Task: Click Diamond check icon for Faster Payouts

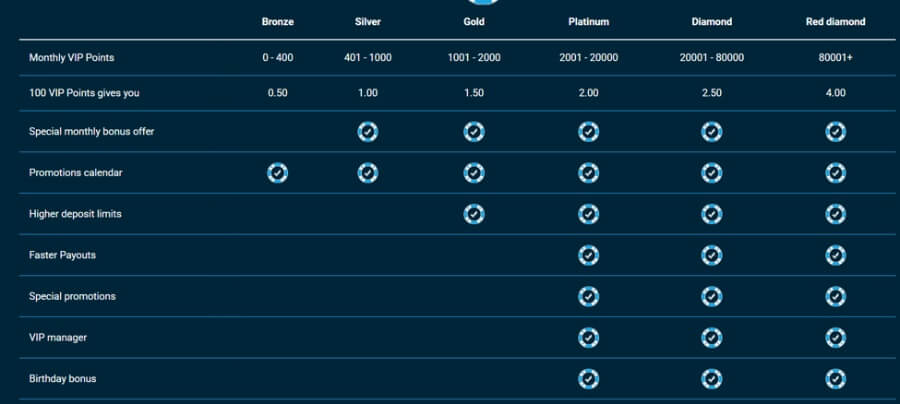Action: point(712,255)
